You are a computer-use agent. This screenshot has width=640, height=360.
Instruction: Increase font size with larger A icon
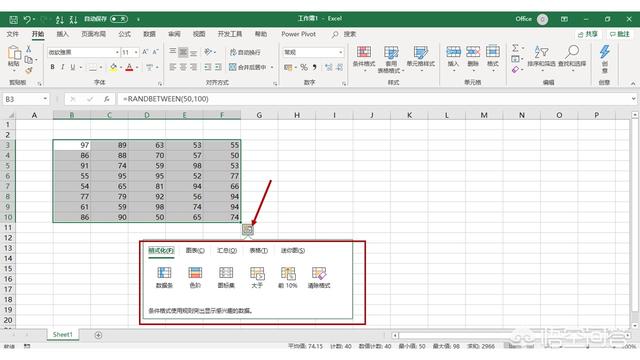(145, 52)
